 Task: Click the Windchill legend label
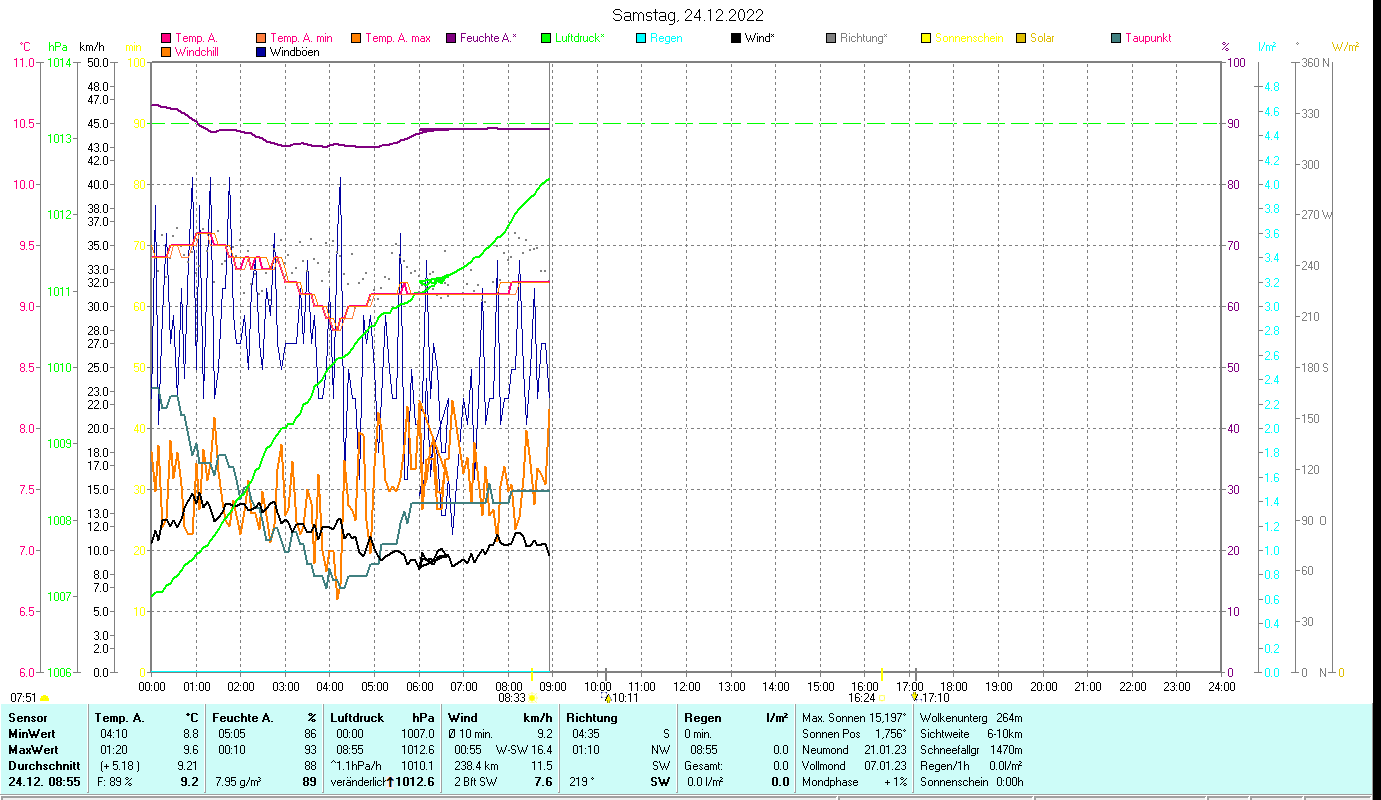click(196, 52)
